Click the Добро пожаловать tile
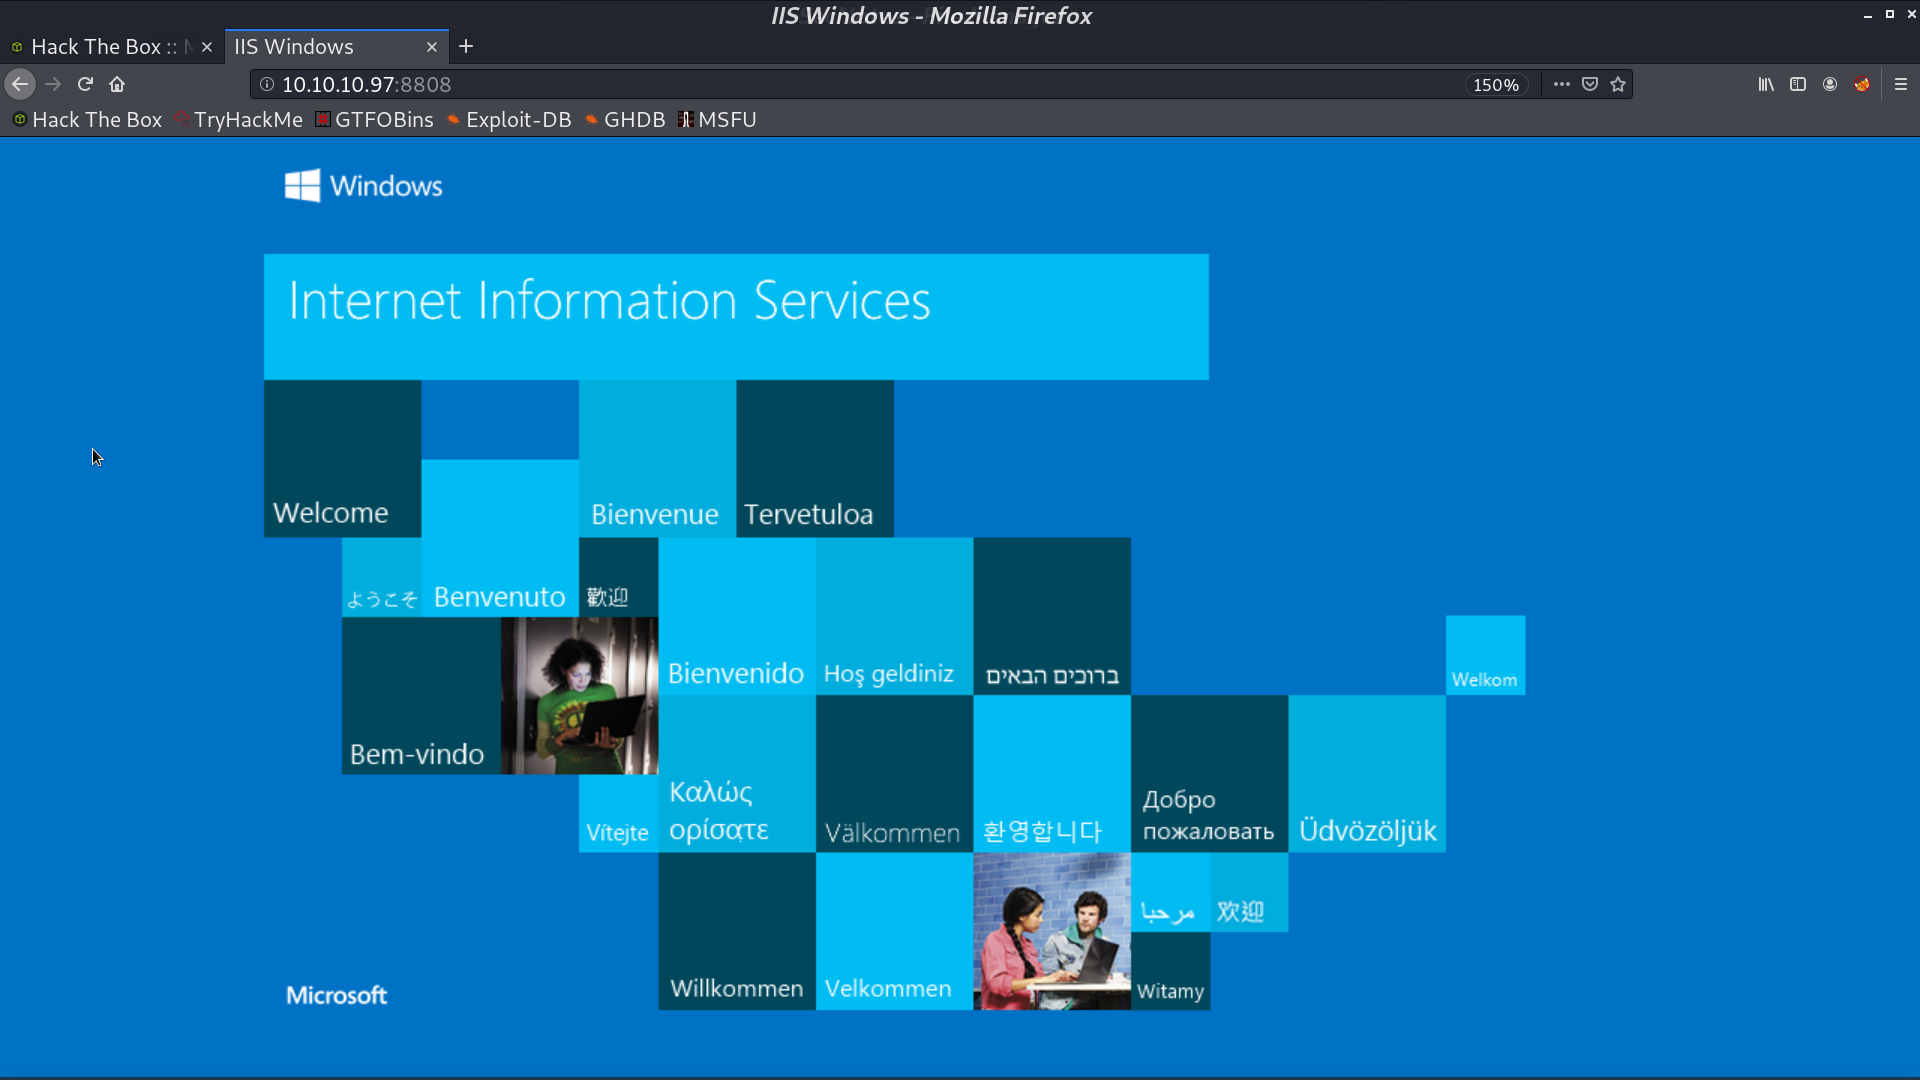 point(1210,774)
